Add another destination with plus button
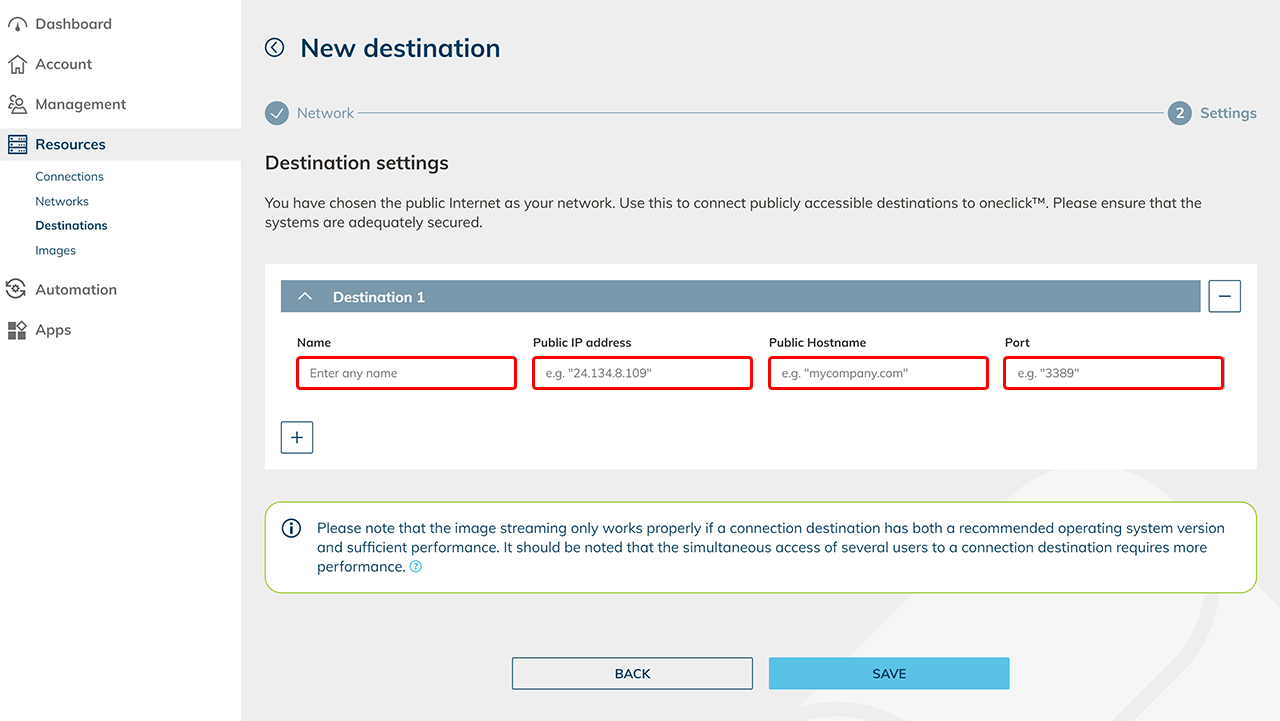 point(297,437)
